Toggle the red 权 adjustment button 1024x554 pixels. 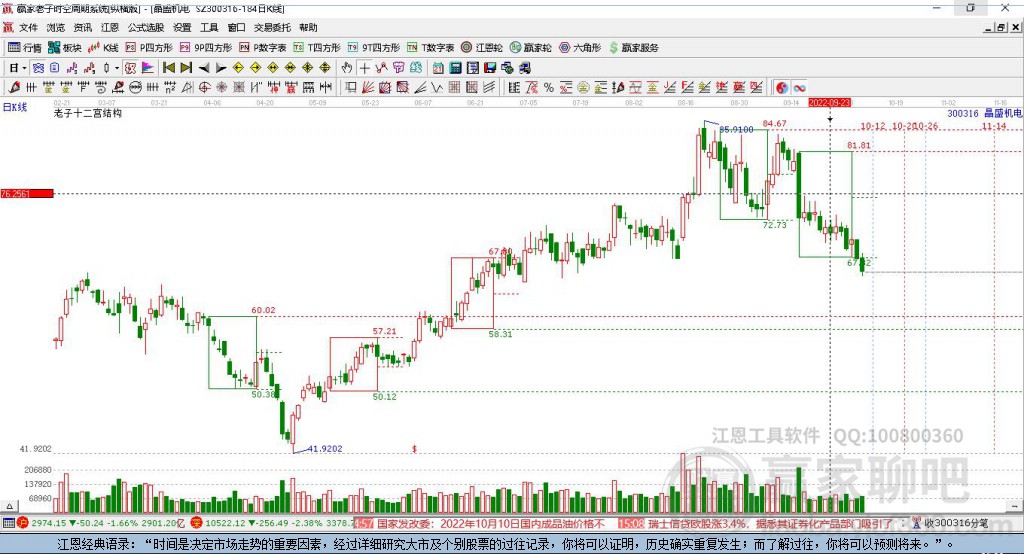[130, 68]
